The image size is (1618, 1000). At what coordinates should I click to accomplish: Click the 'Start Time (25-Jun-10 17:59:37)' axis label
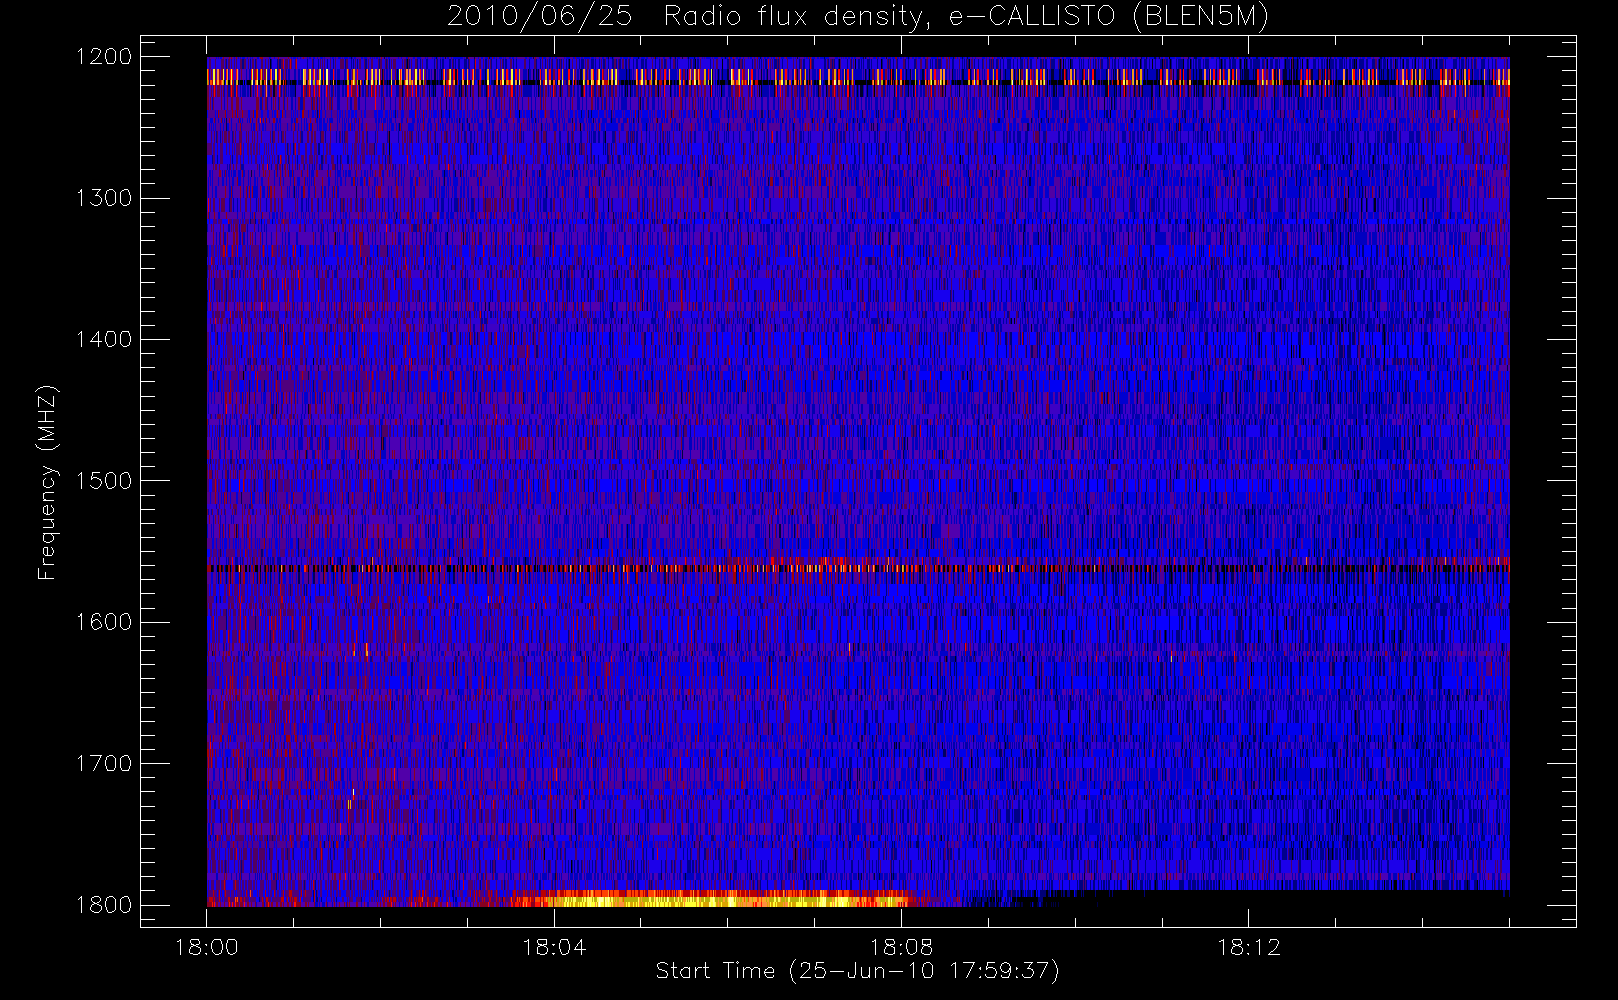857,971
